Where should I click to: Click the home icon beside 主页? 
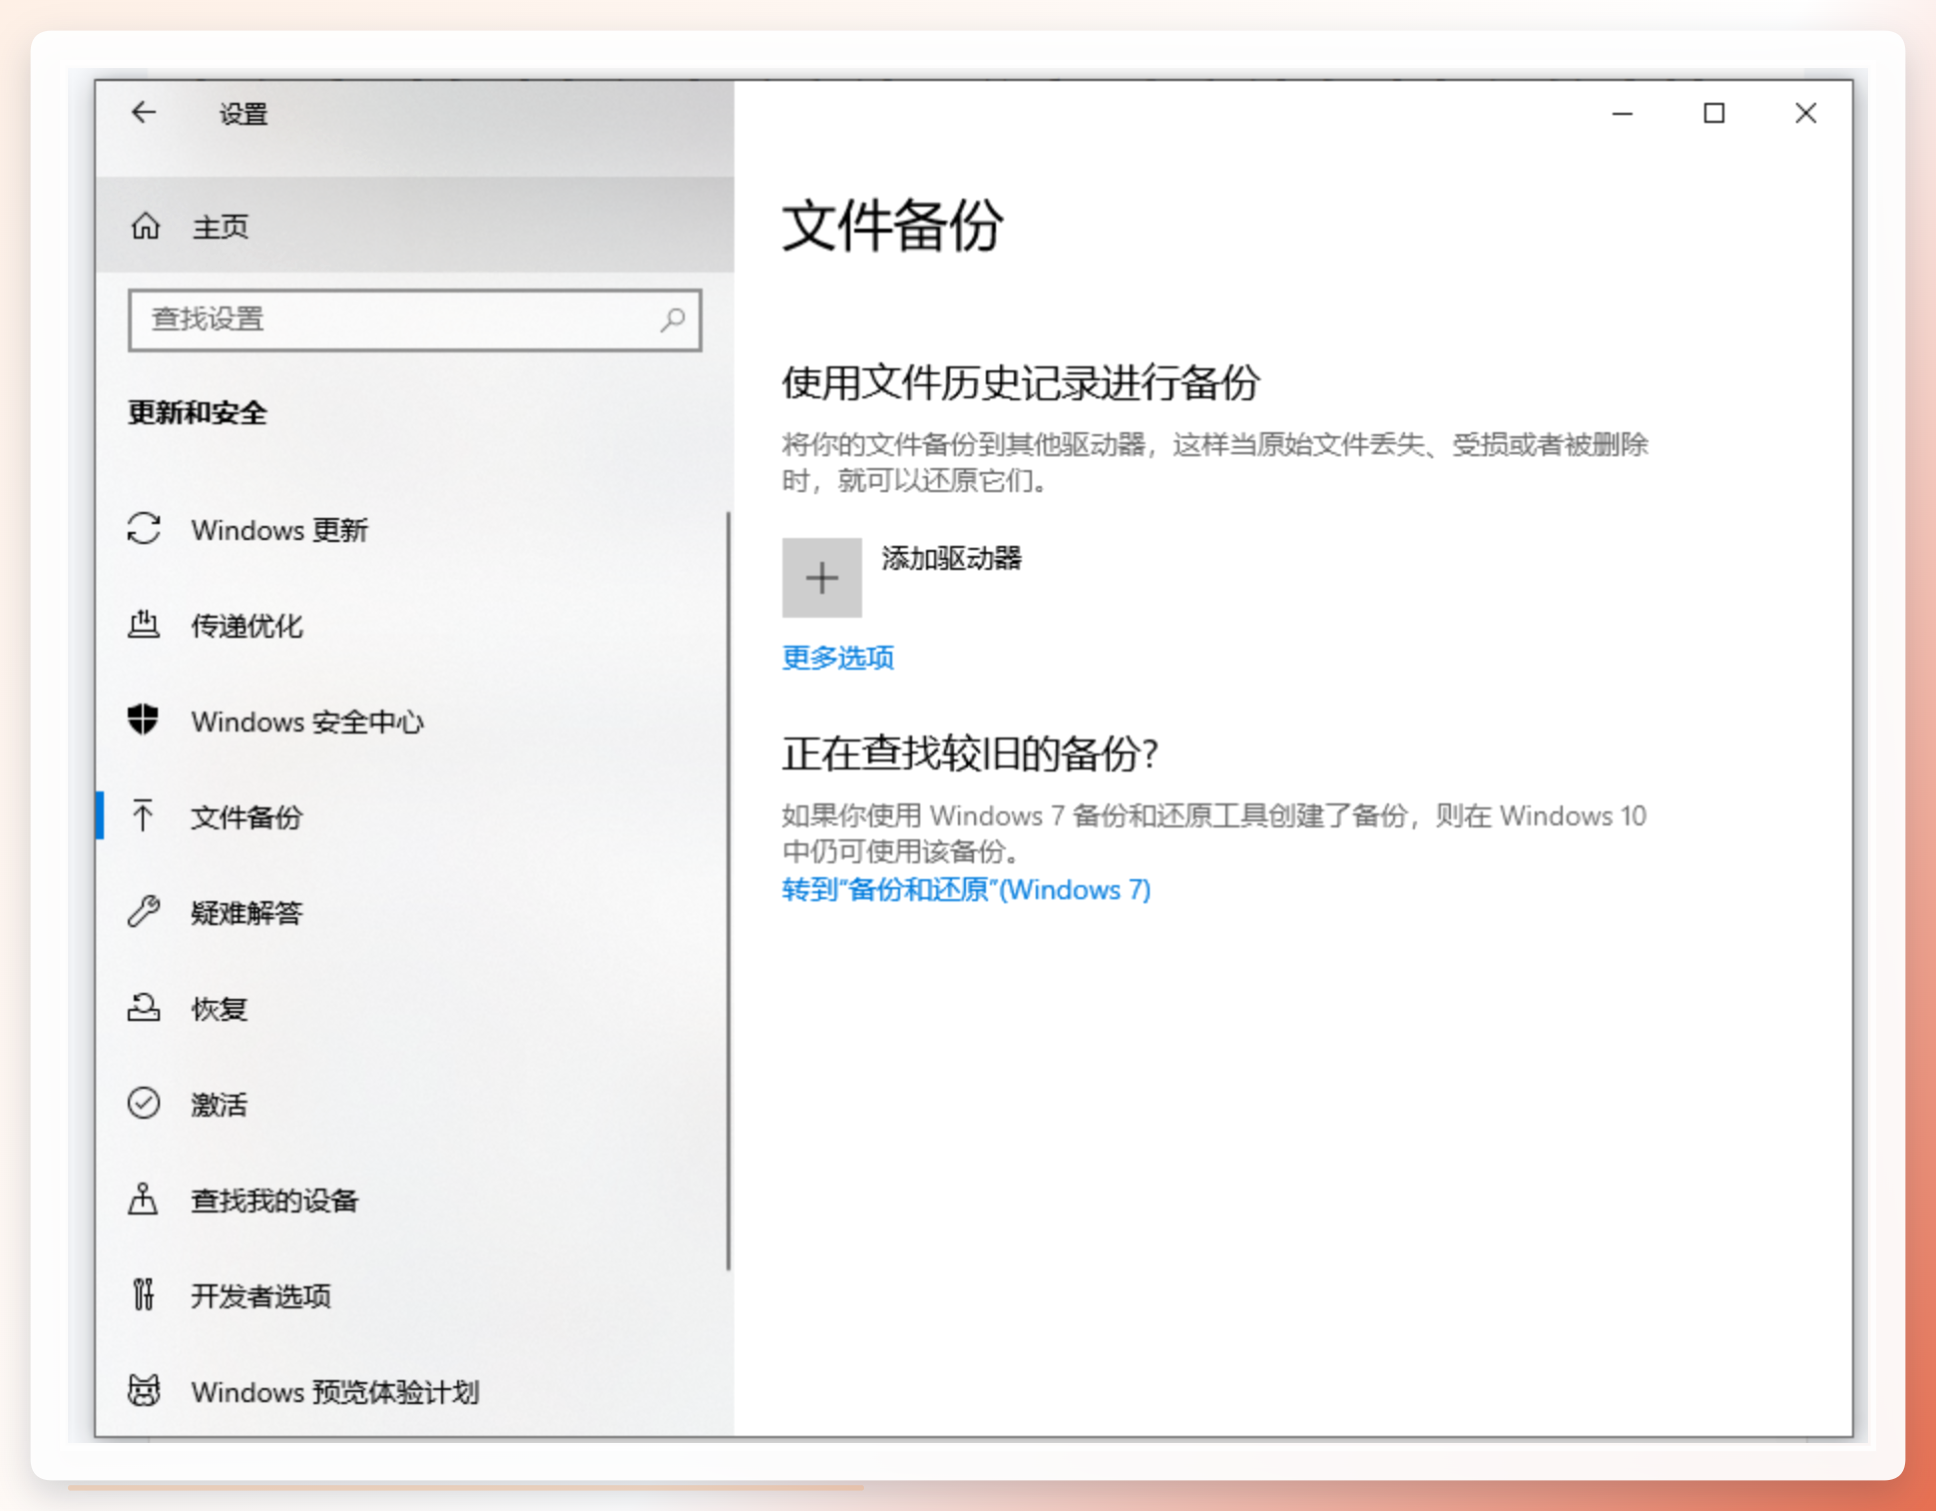pos(145,226)
